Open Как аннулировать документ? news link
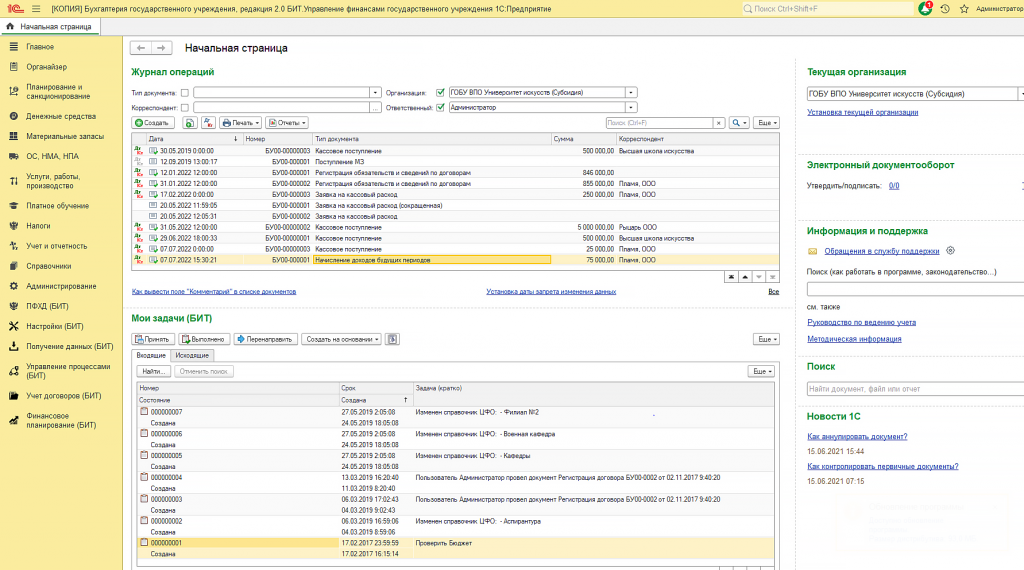Viewport: 1024px width, 570px height. pyautogui.click(x=857, y=437)
